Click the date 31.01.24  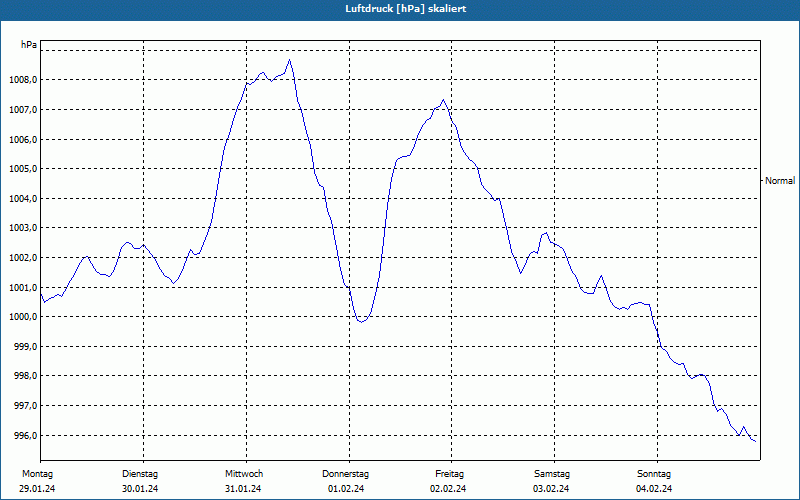click(243, 489)
